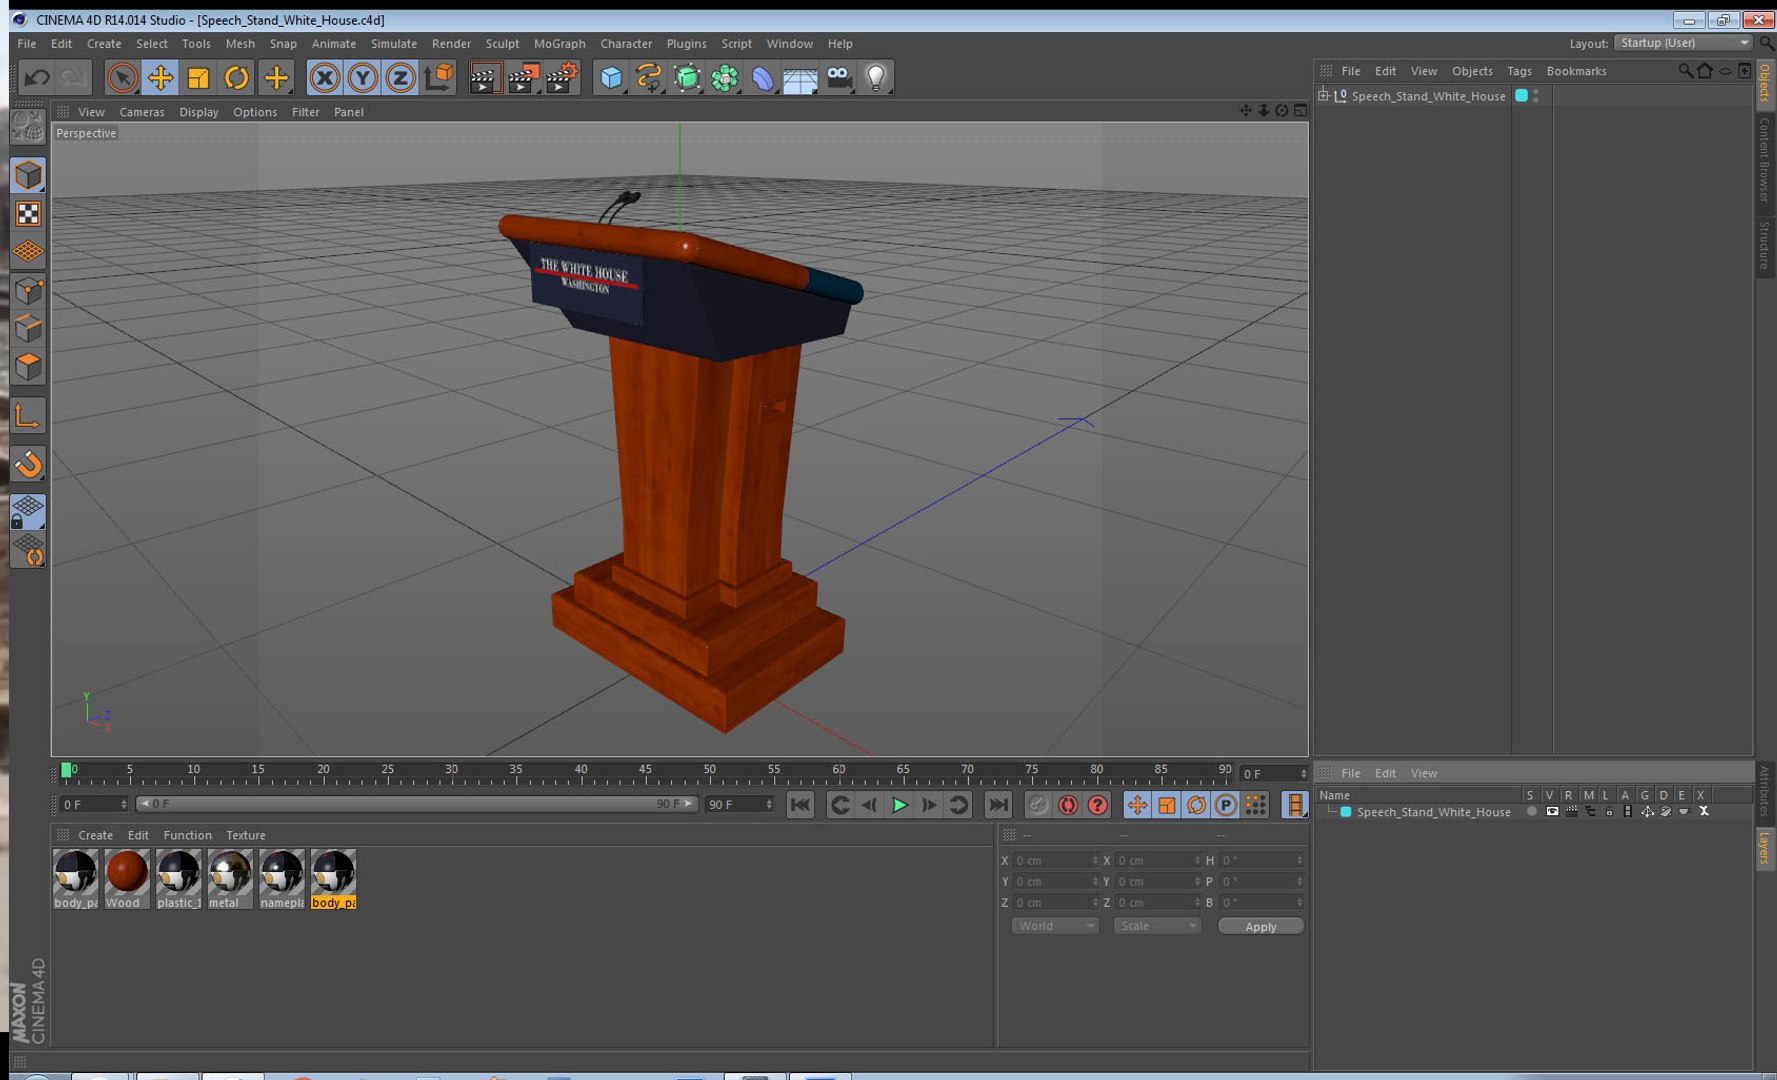1777x1080 pixels.
Task: Add Cube primitive object
Action: pyautogui.click(x=611, y=77)
